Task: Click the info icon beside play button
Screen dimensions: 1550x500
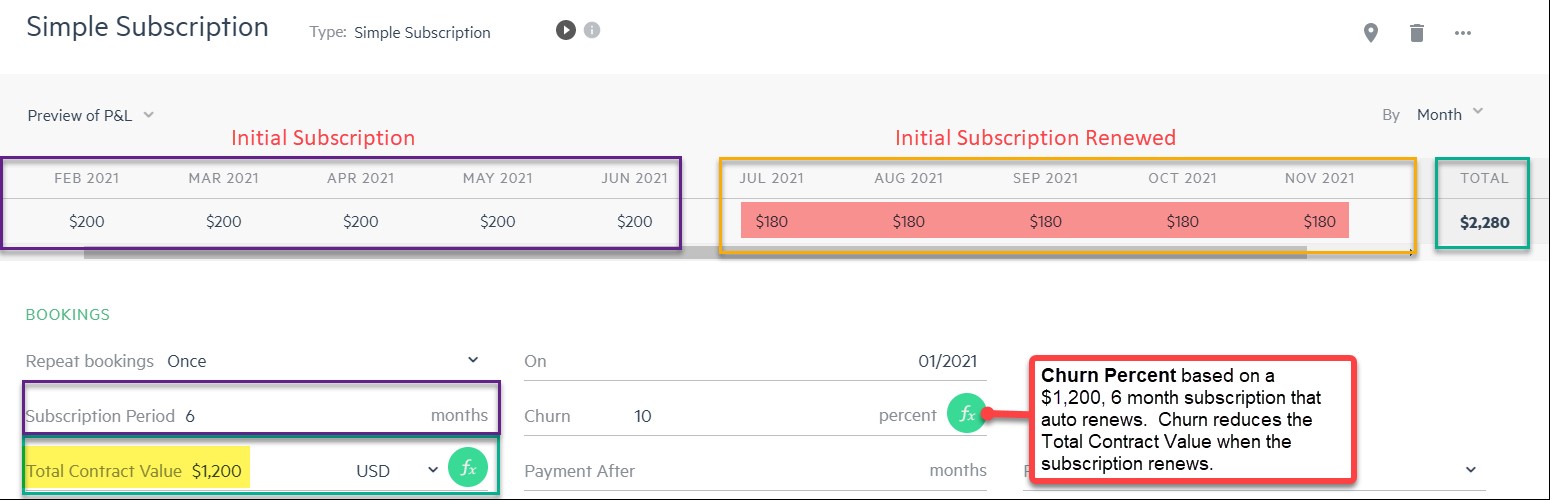Action: (x=592, y=30)
